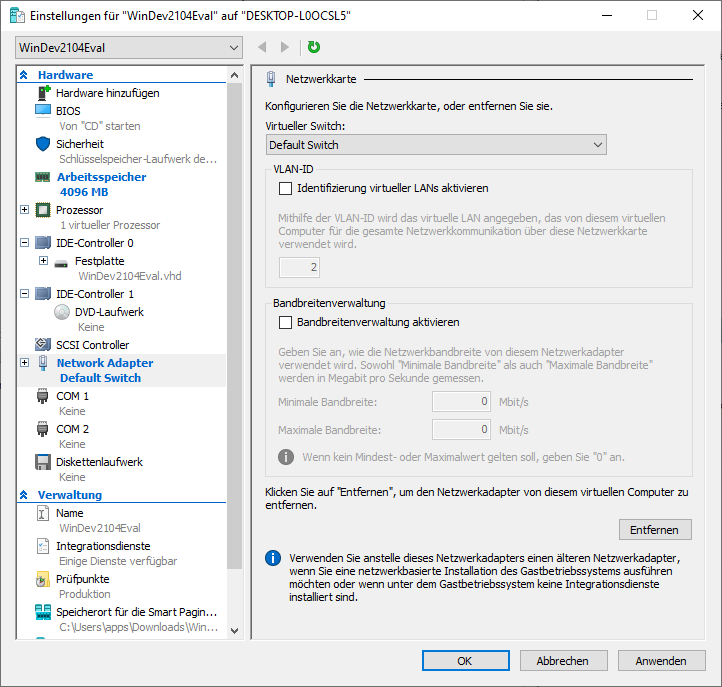Select the Arbeitsspeicher memory icon
This screenshot has width=722, height=687.
(43, 177)
